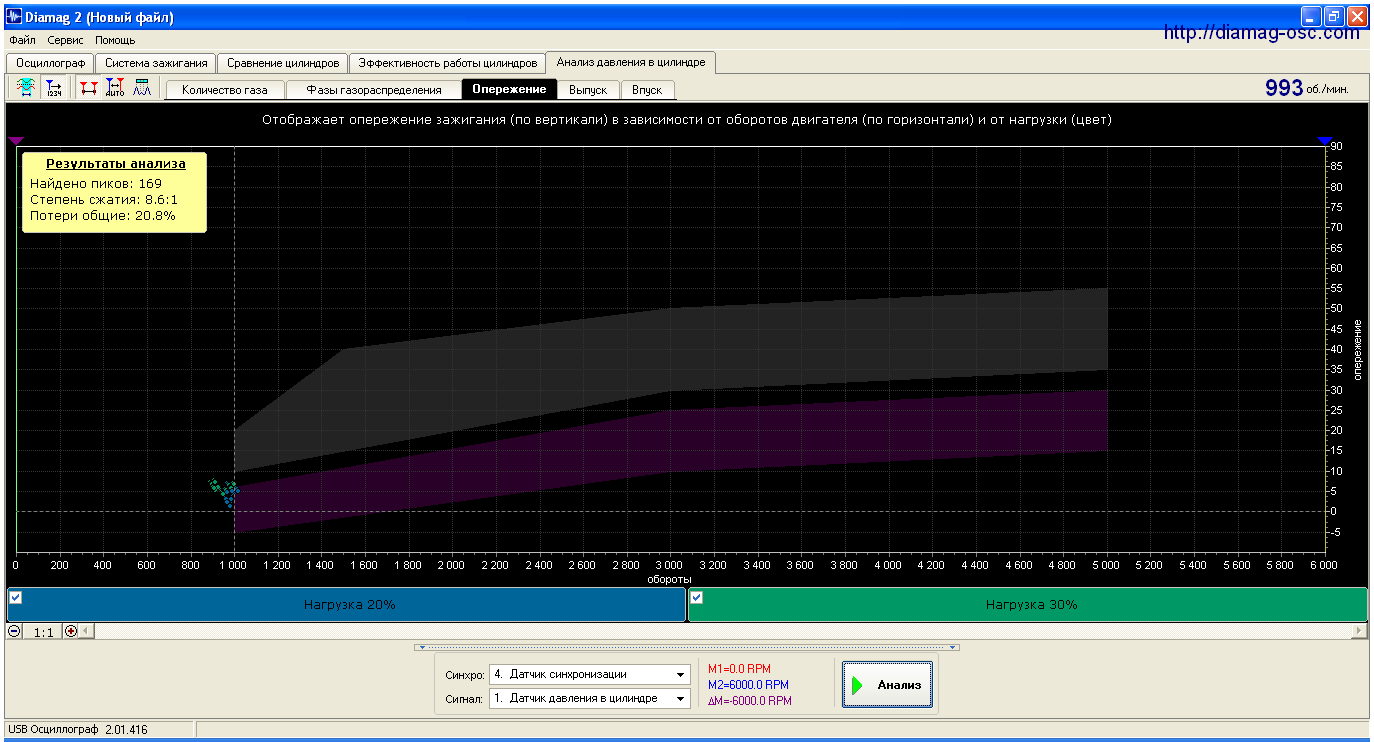Open the Впуск sub-tab

(647, 90)
